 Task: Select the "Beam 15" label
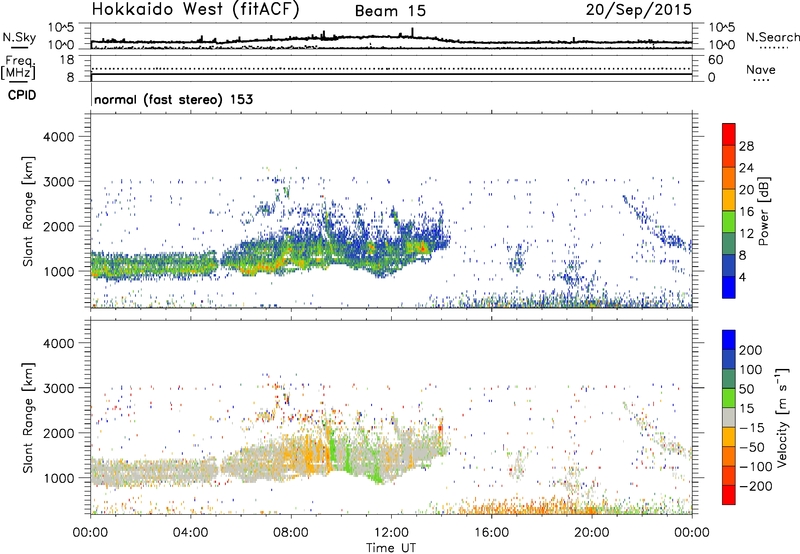tap(390, 11)
